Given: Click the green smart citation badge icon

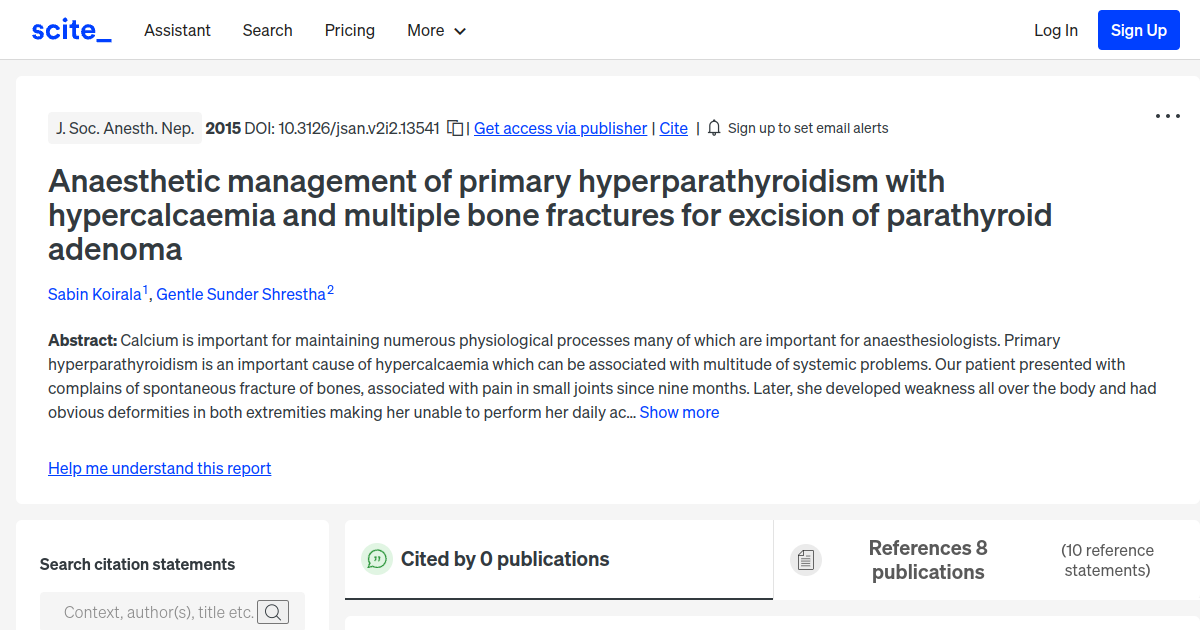Looking at the screenshot, I should (x=376, y=559).
